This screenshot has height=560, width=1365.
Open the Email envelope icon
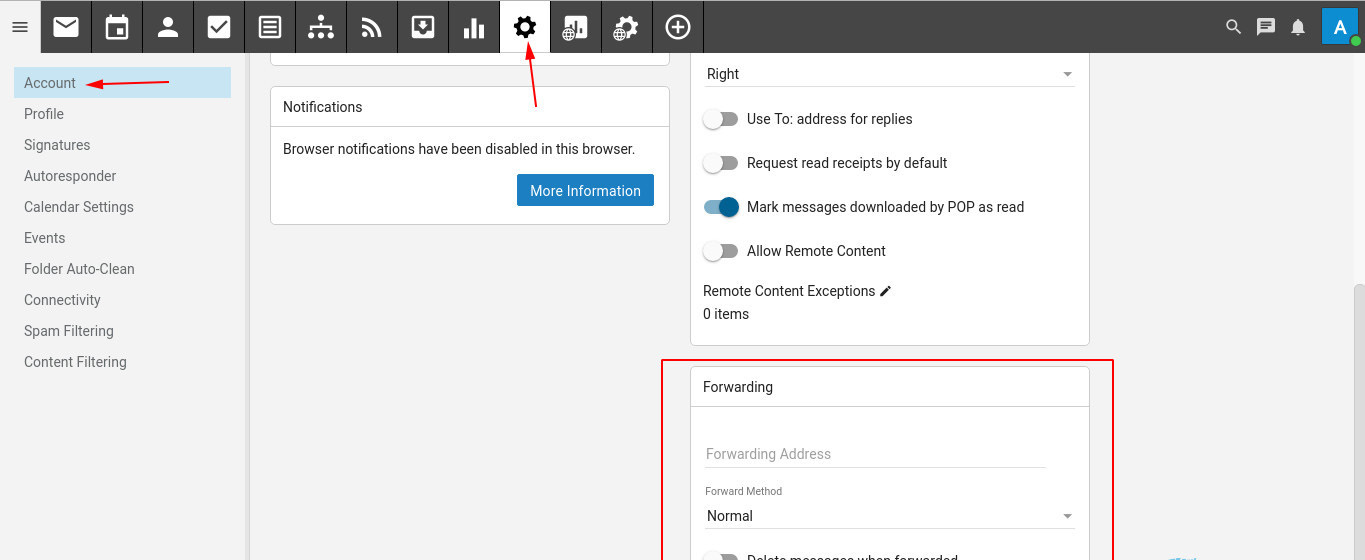click(66, 27)
